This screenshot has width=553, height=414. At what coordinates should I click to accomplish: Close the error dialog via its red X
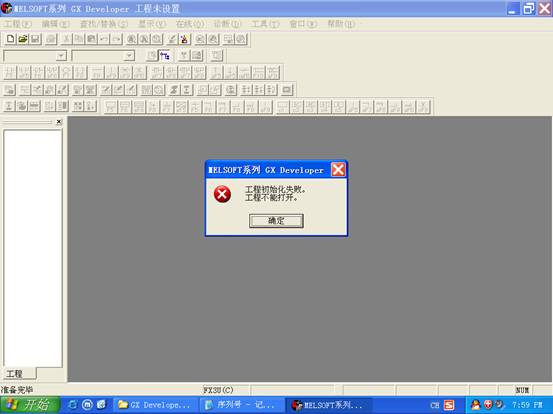pyautogui.click(x=338, y=170)
